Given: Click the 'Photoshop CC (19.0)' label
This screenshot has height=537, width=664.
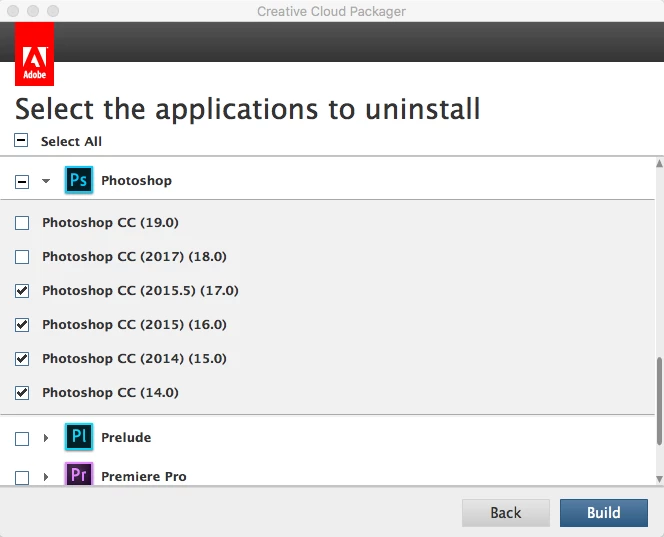Looking at the screenshot, I should point(111,222).
